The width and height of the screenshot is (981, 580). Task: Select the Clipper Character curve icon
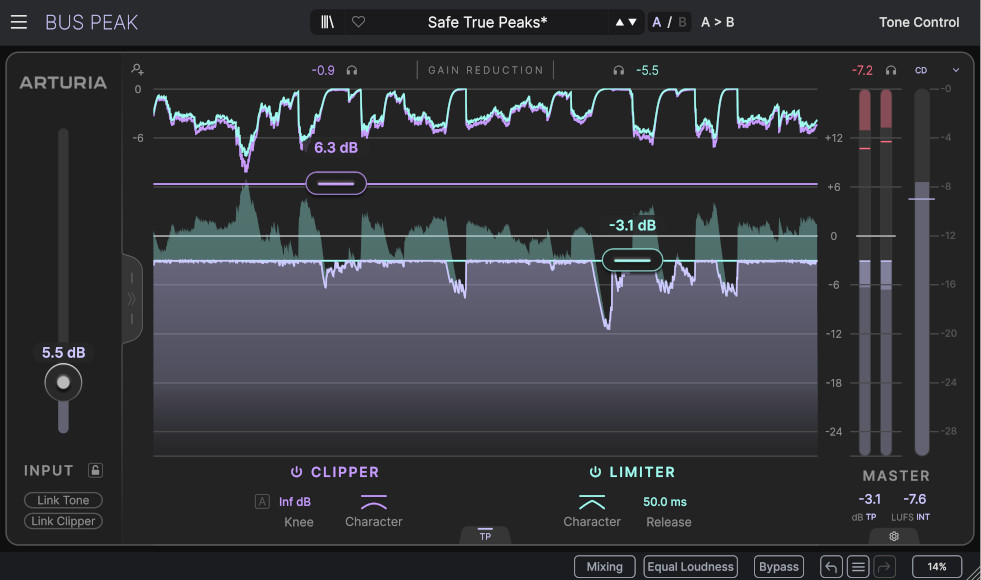pyautogui.click(x=373, y=503)
